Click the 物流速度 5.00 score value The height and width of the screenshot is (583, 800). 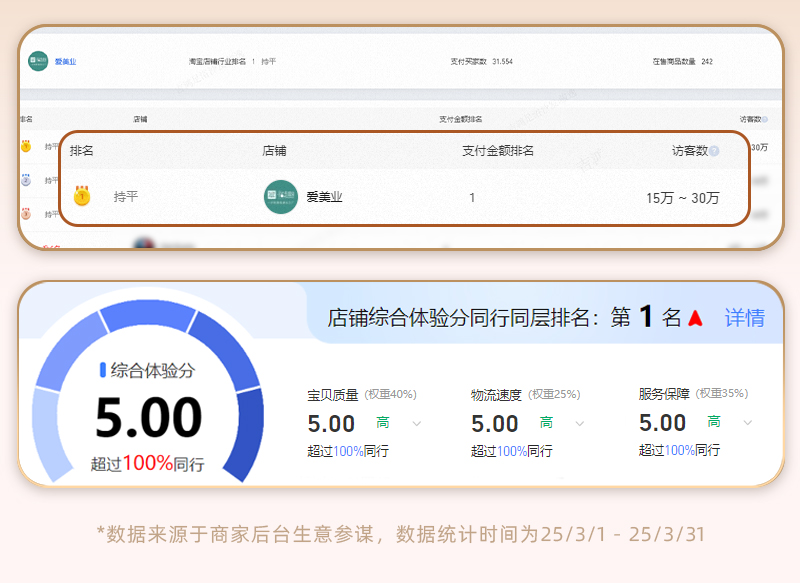pos(494,423)
